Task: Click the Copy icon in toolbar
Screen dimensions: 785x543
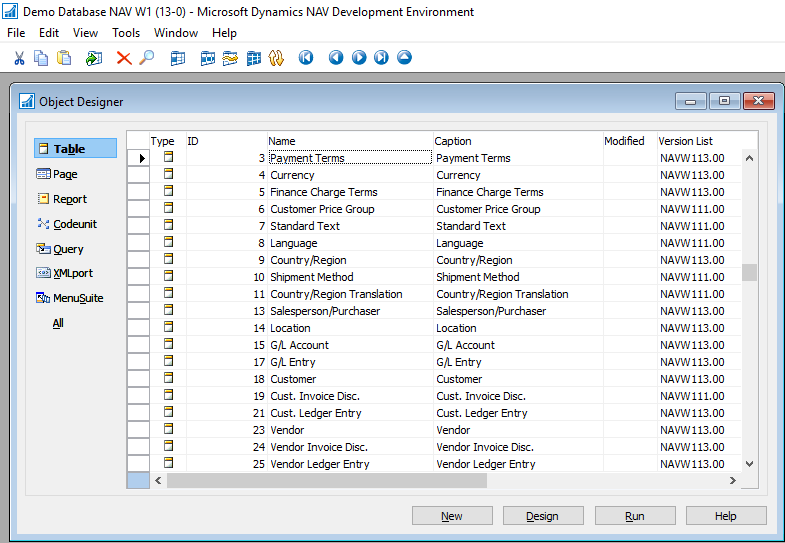Action: point(41,58)
